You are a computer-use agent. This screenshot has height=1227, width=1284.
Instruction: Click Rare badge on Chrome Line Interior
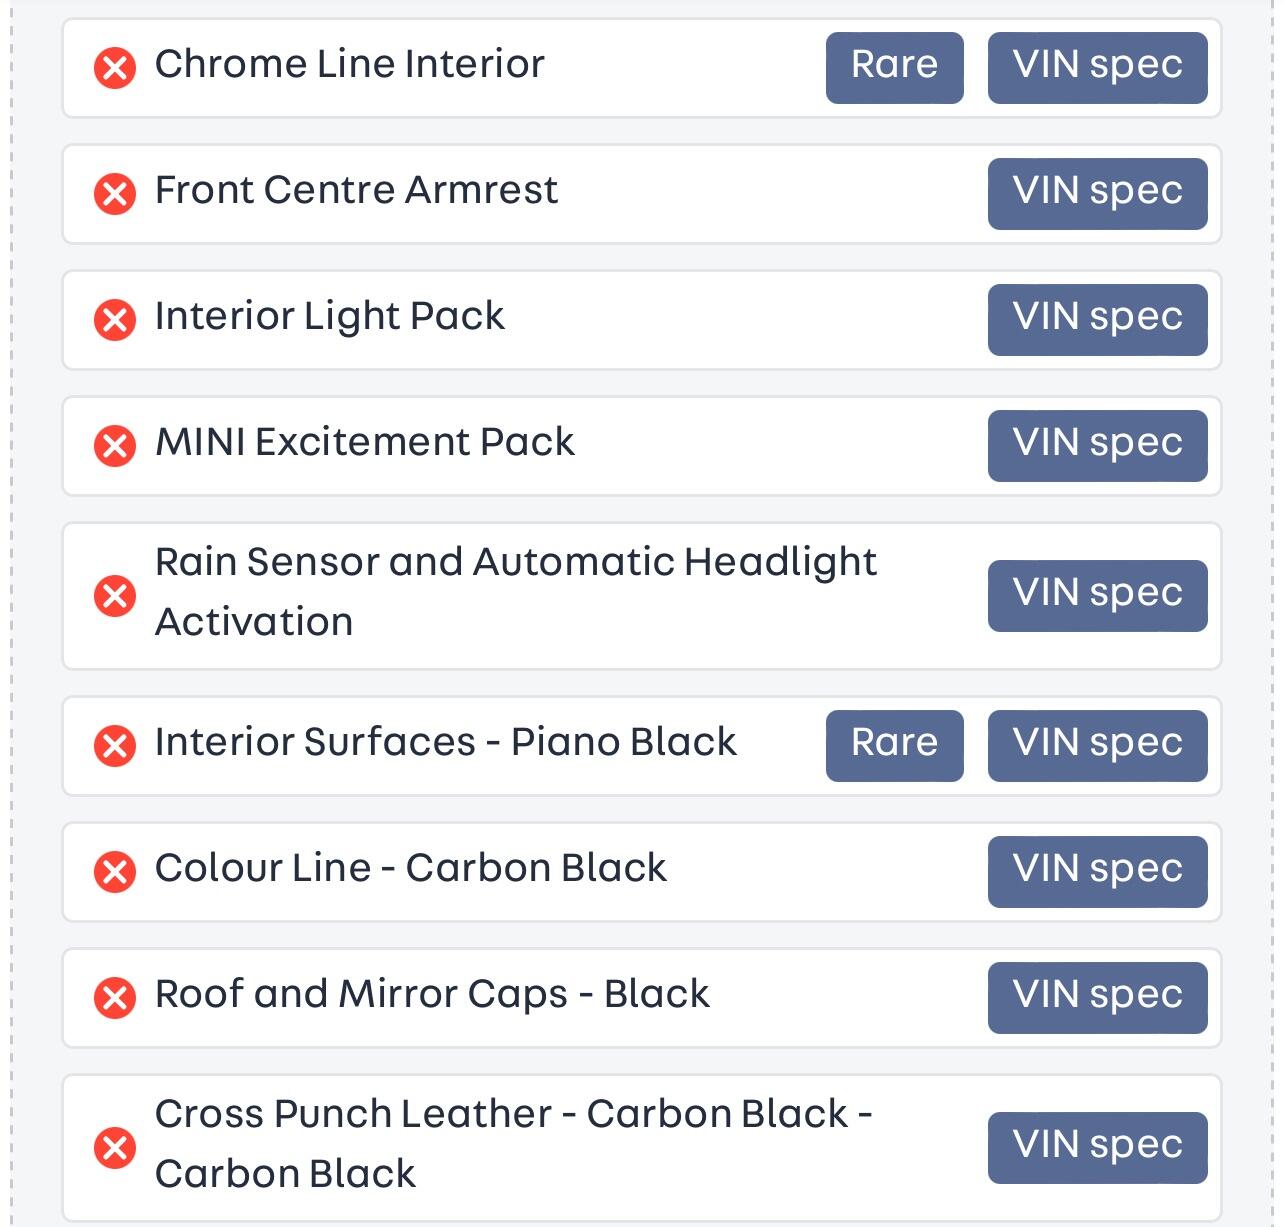[894, 67]
